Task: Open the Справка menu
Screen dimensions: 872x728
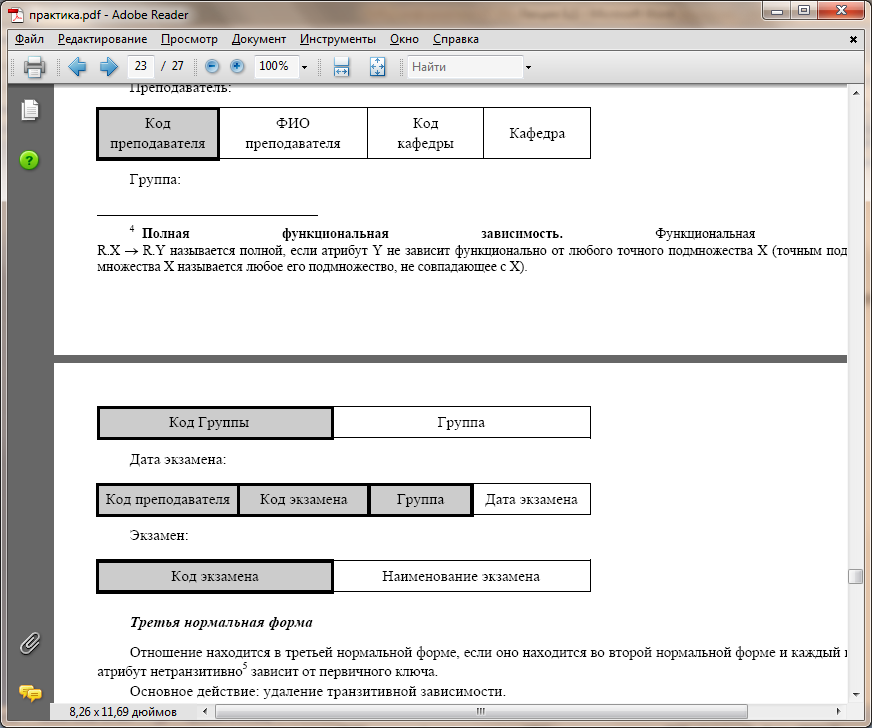Action: pyautogui.click(x=455, y=39)
